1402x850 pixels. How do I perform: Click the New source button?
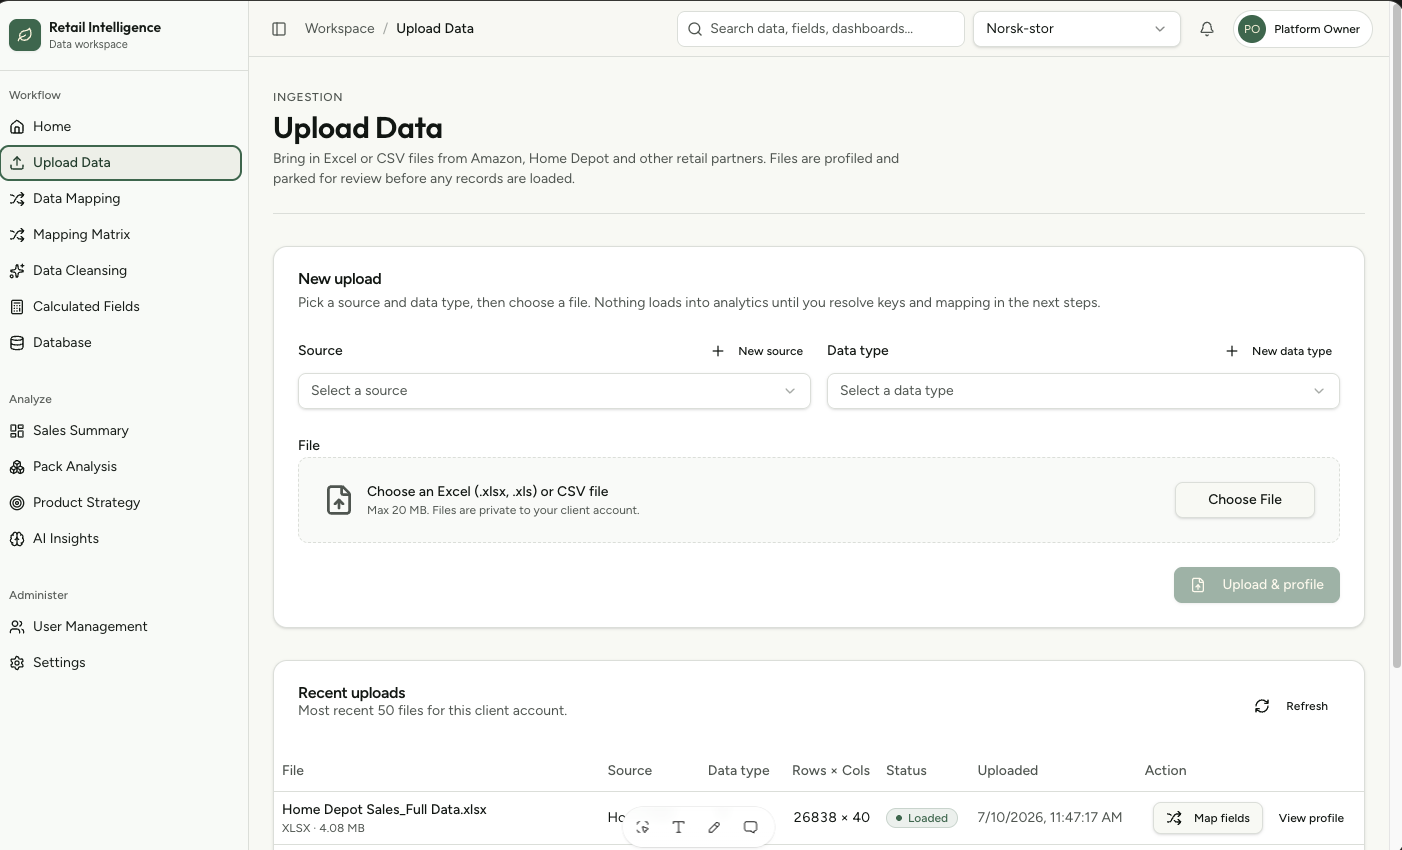(x=757, y=351)
